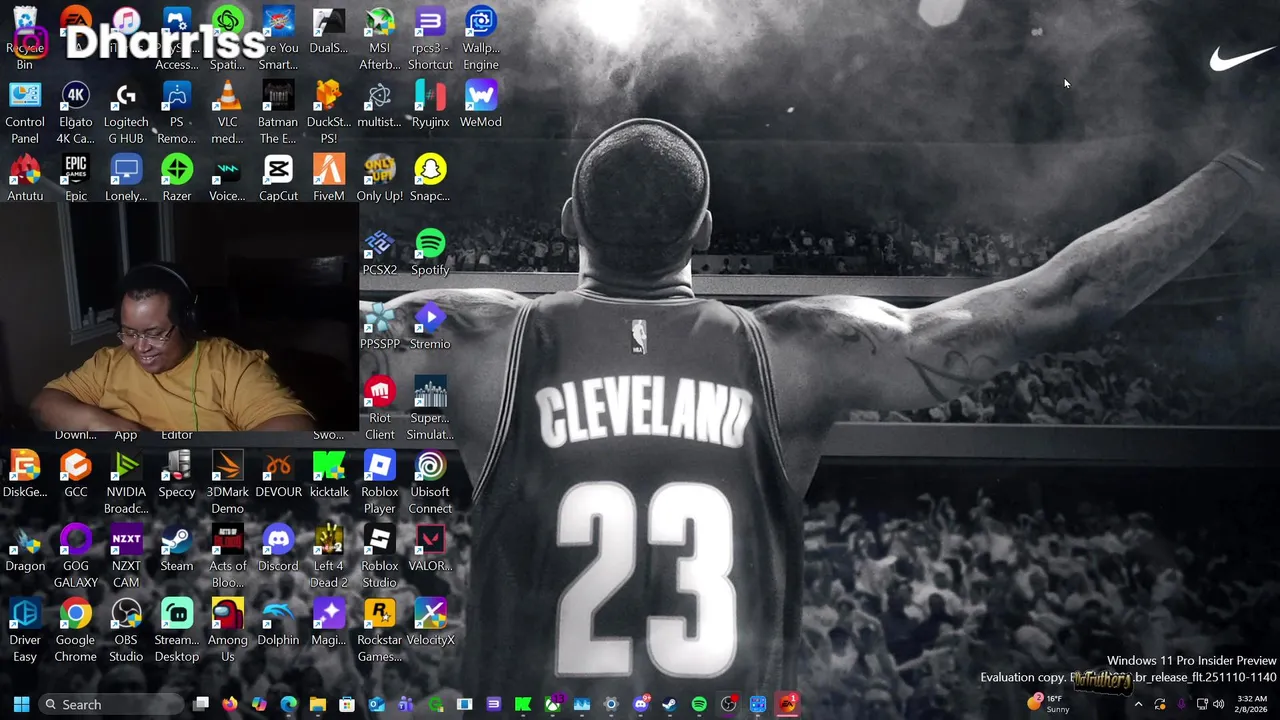Open the Only Up! game shortcut
1280x720 pixels.
point(380,178)
